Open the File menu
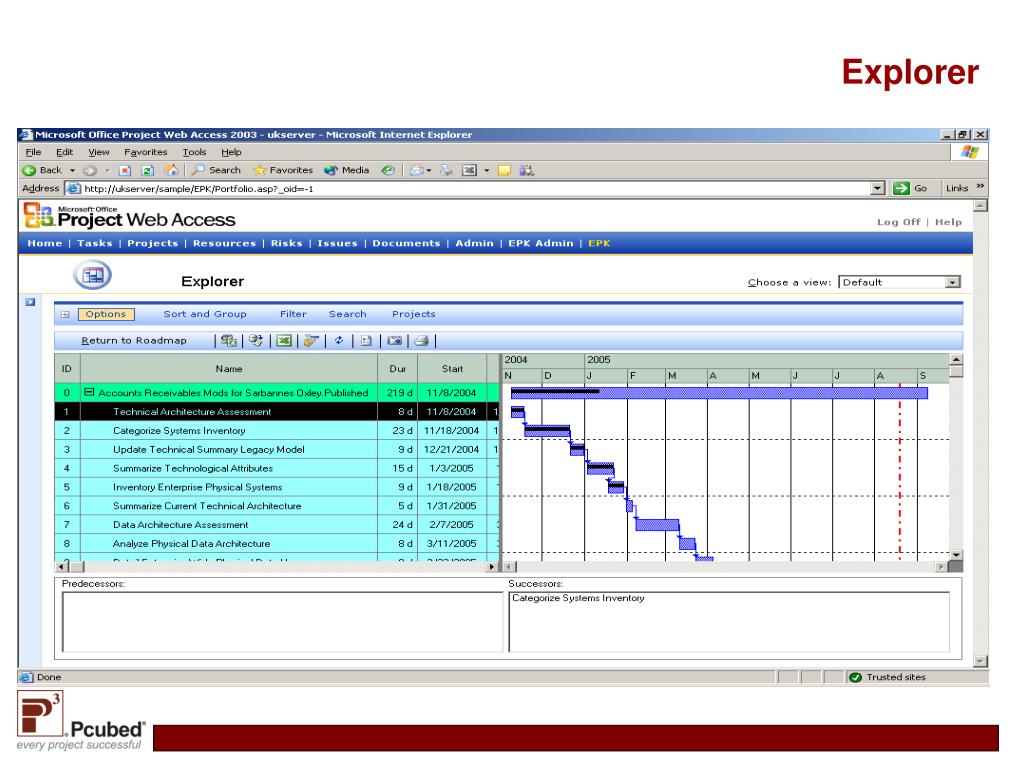This screenshot has width=1024, height=768. click(x=33, y=152)
